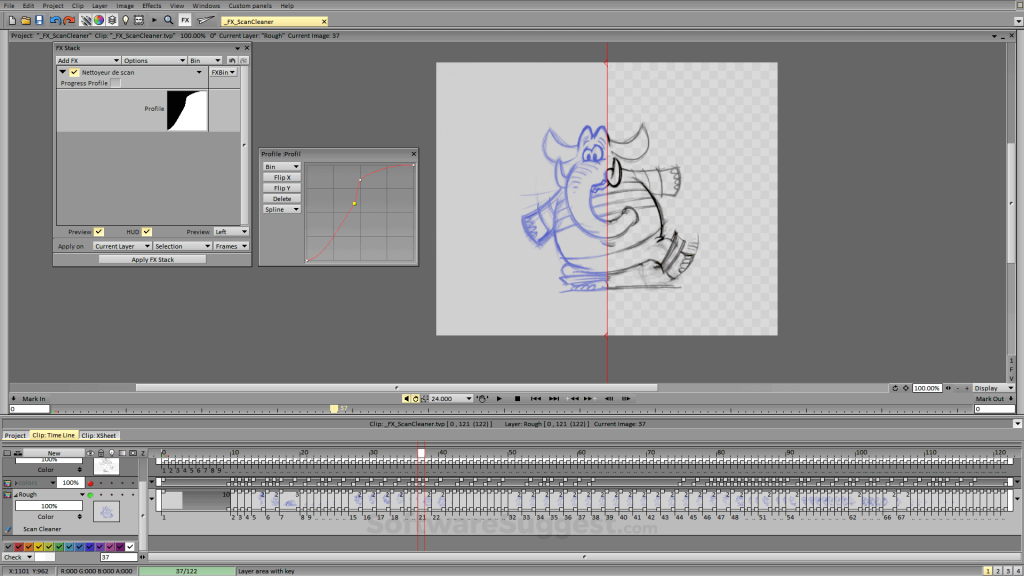
Task: Toggle the green dot on the Rough layer
Action: 90,495
